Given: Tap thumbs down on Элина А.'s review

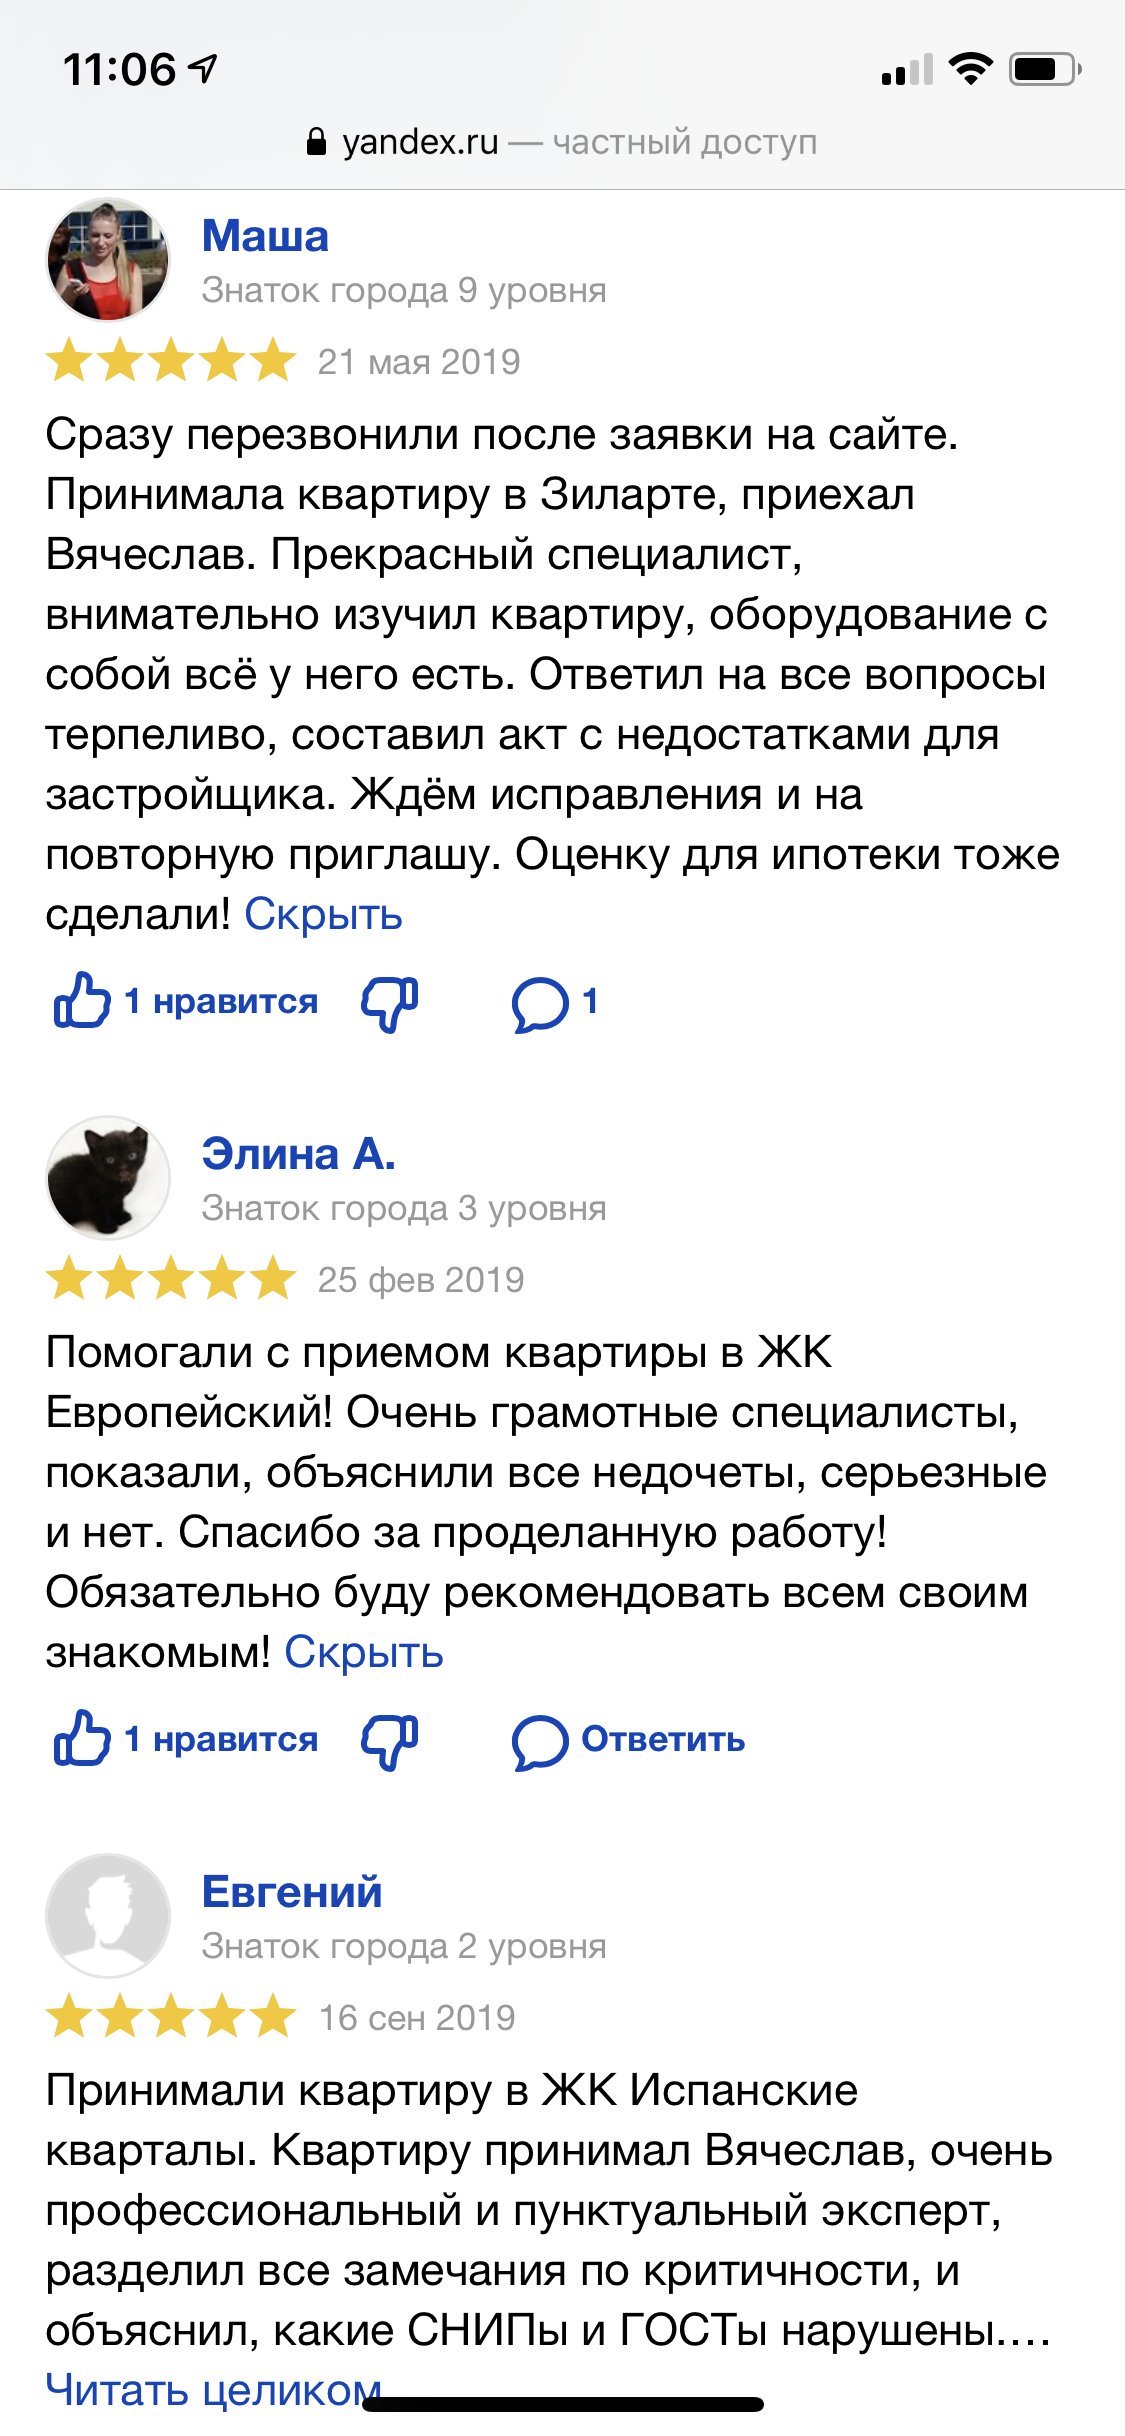Looking at the screenshot, I should 390,1741.
